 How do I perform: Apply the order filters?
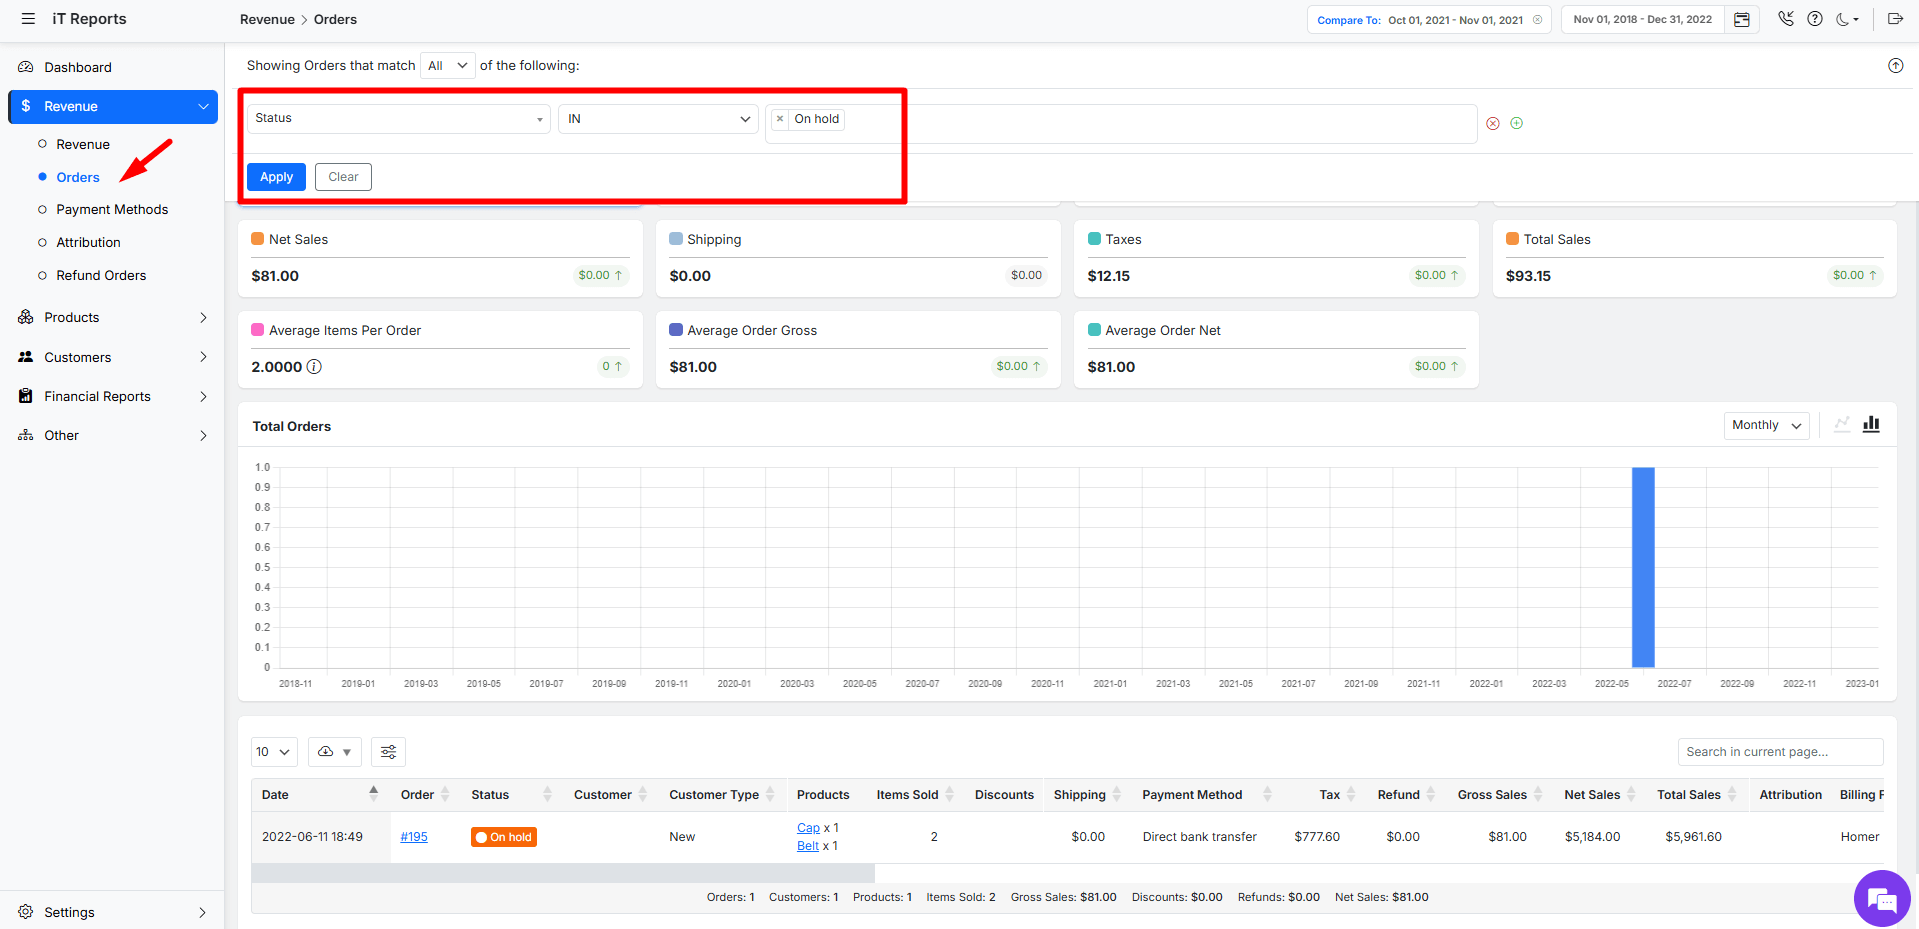tap(276, 177)
